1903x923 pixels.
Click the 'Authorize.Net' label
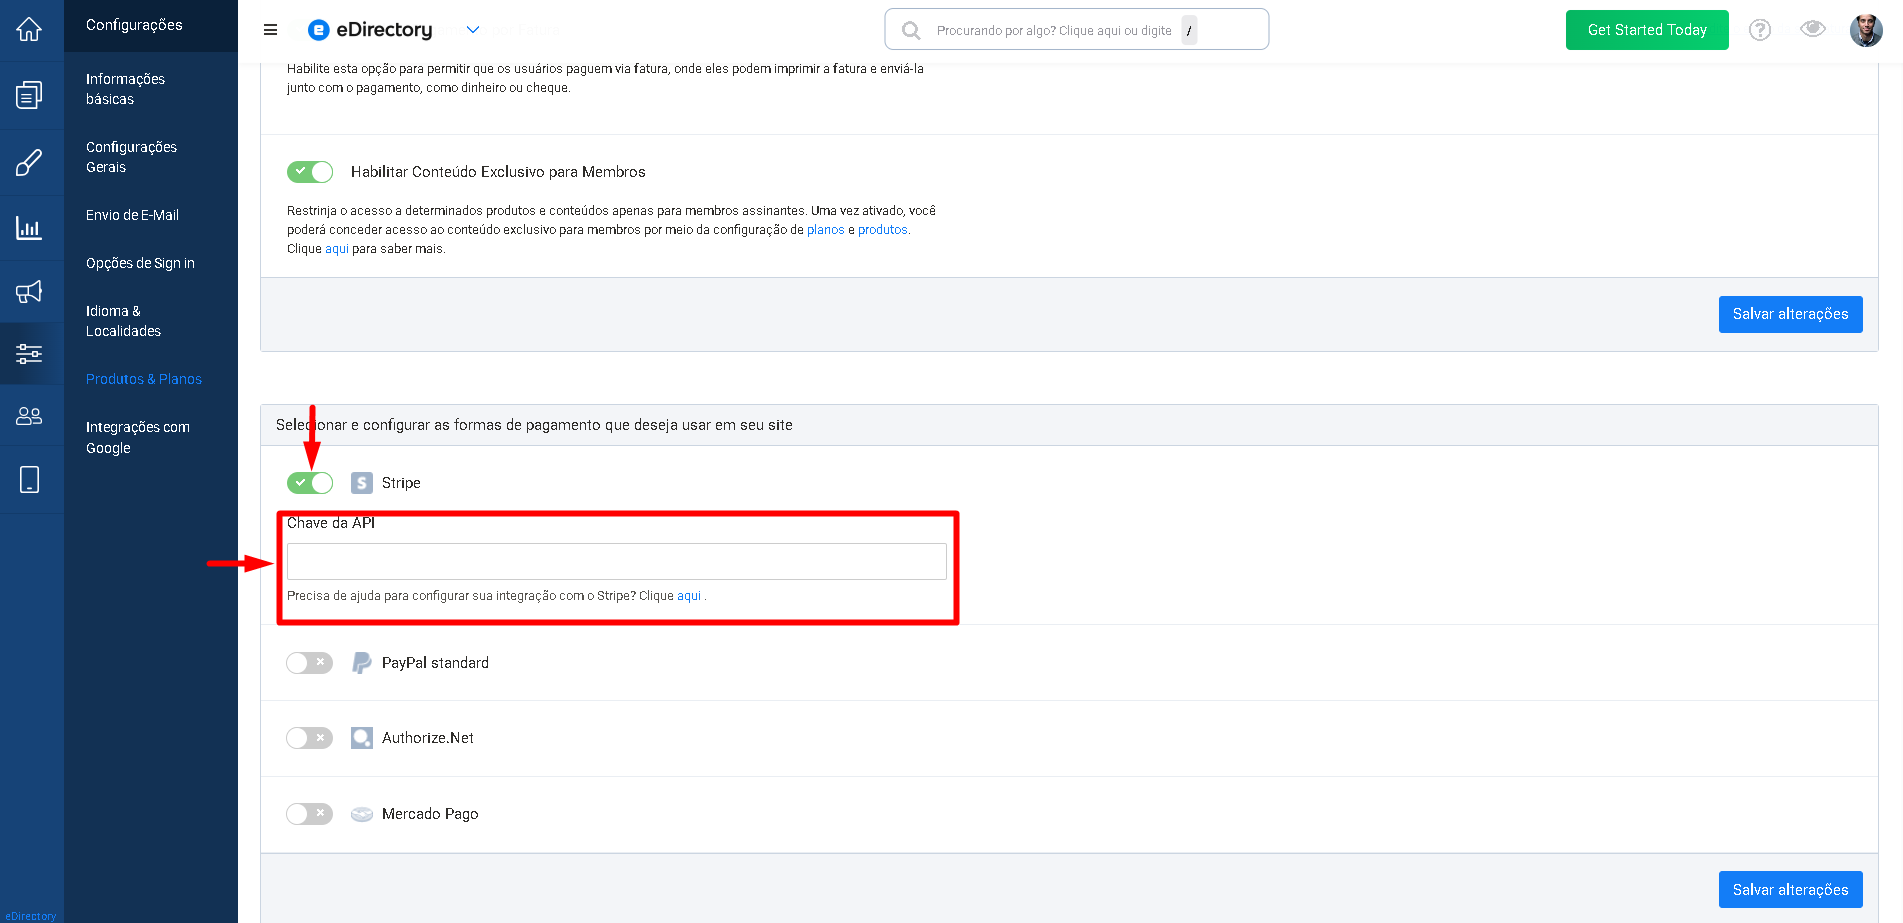[428, 738]
